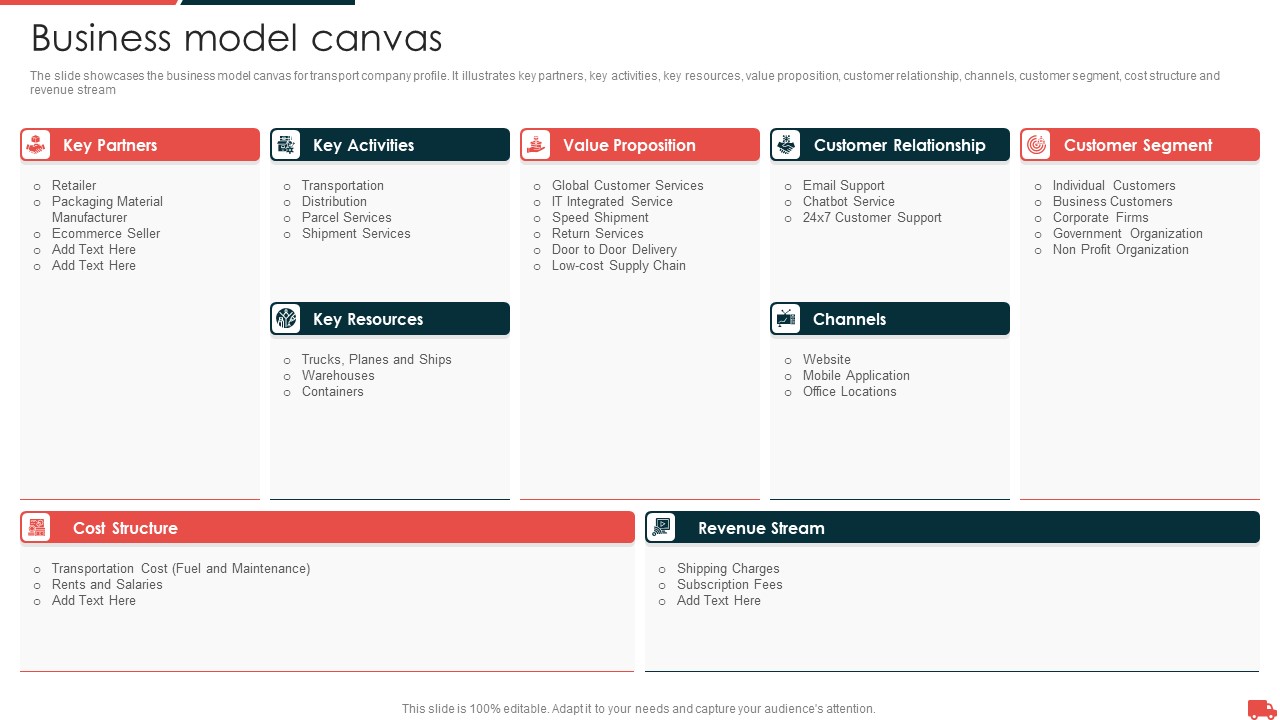Click 'IT Integrated Service' bullet
1280x720 pixels.
612,202
